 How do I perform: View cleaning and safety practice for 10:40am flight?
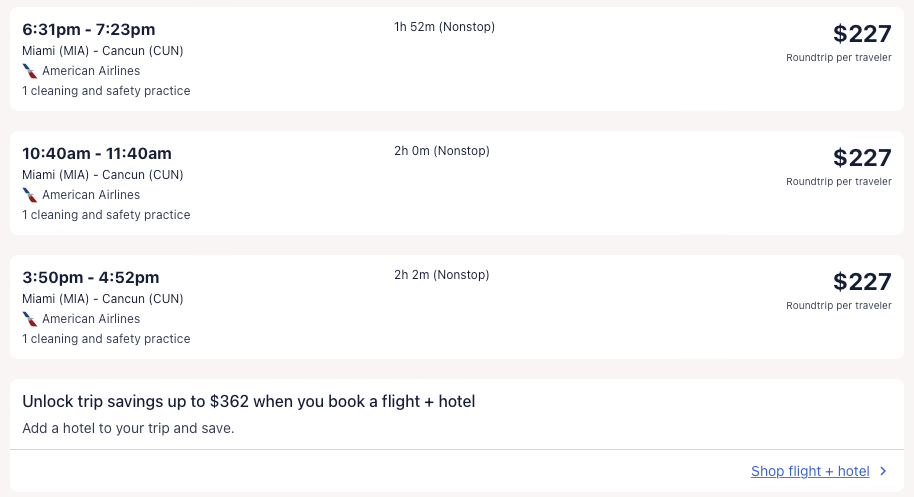(x=106, y=215)
